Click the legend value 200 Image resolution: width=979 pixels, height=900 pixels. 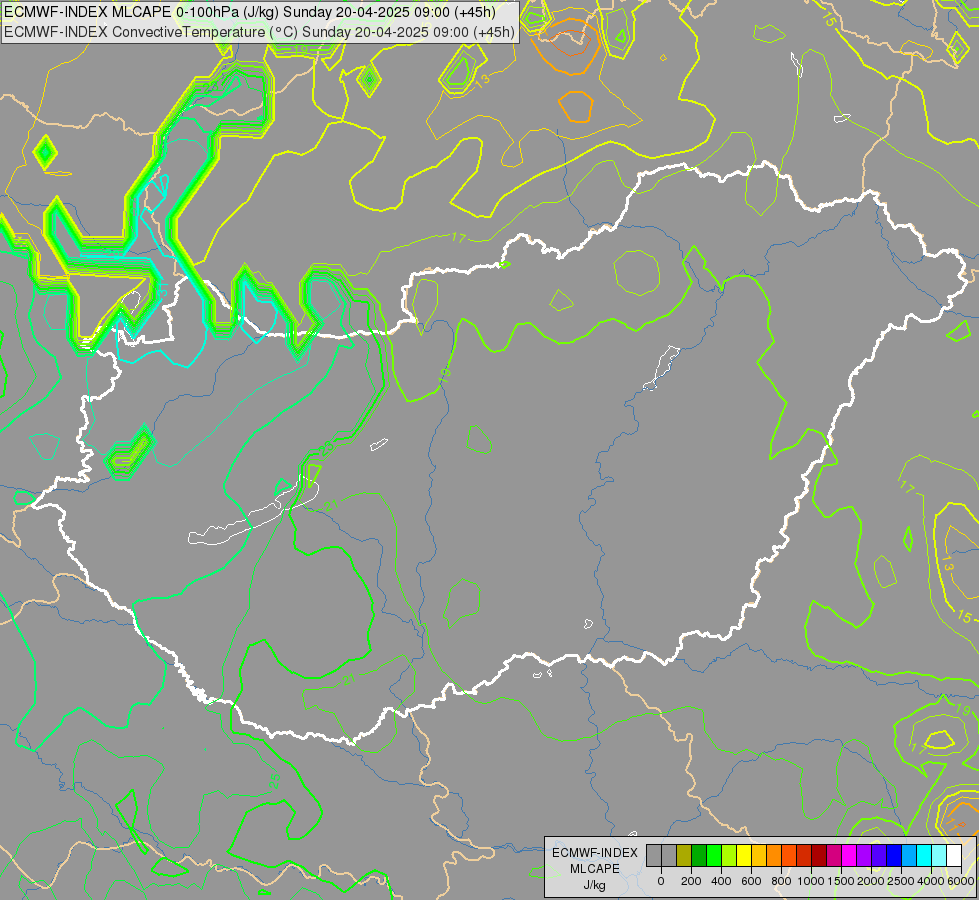(691, 881)
